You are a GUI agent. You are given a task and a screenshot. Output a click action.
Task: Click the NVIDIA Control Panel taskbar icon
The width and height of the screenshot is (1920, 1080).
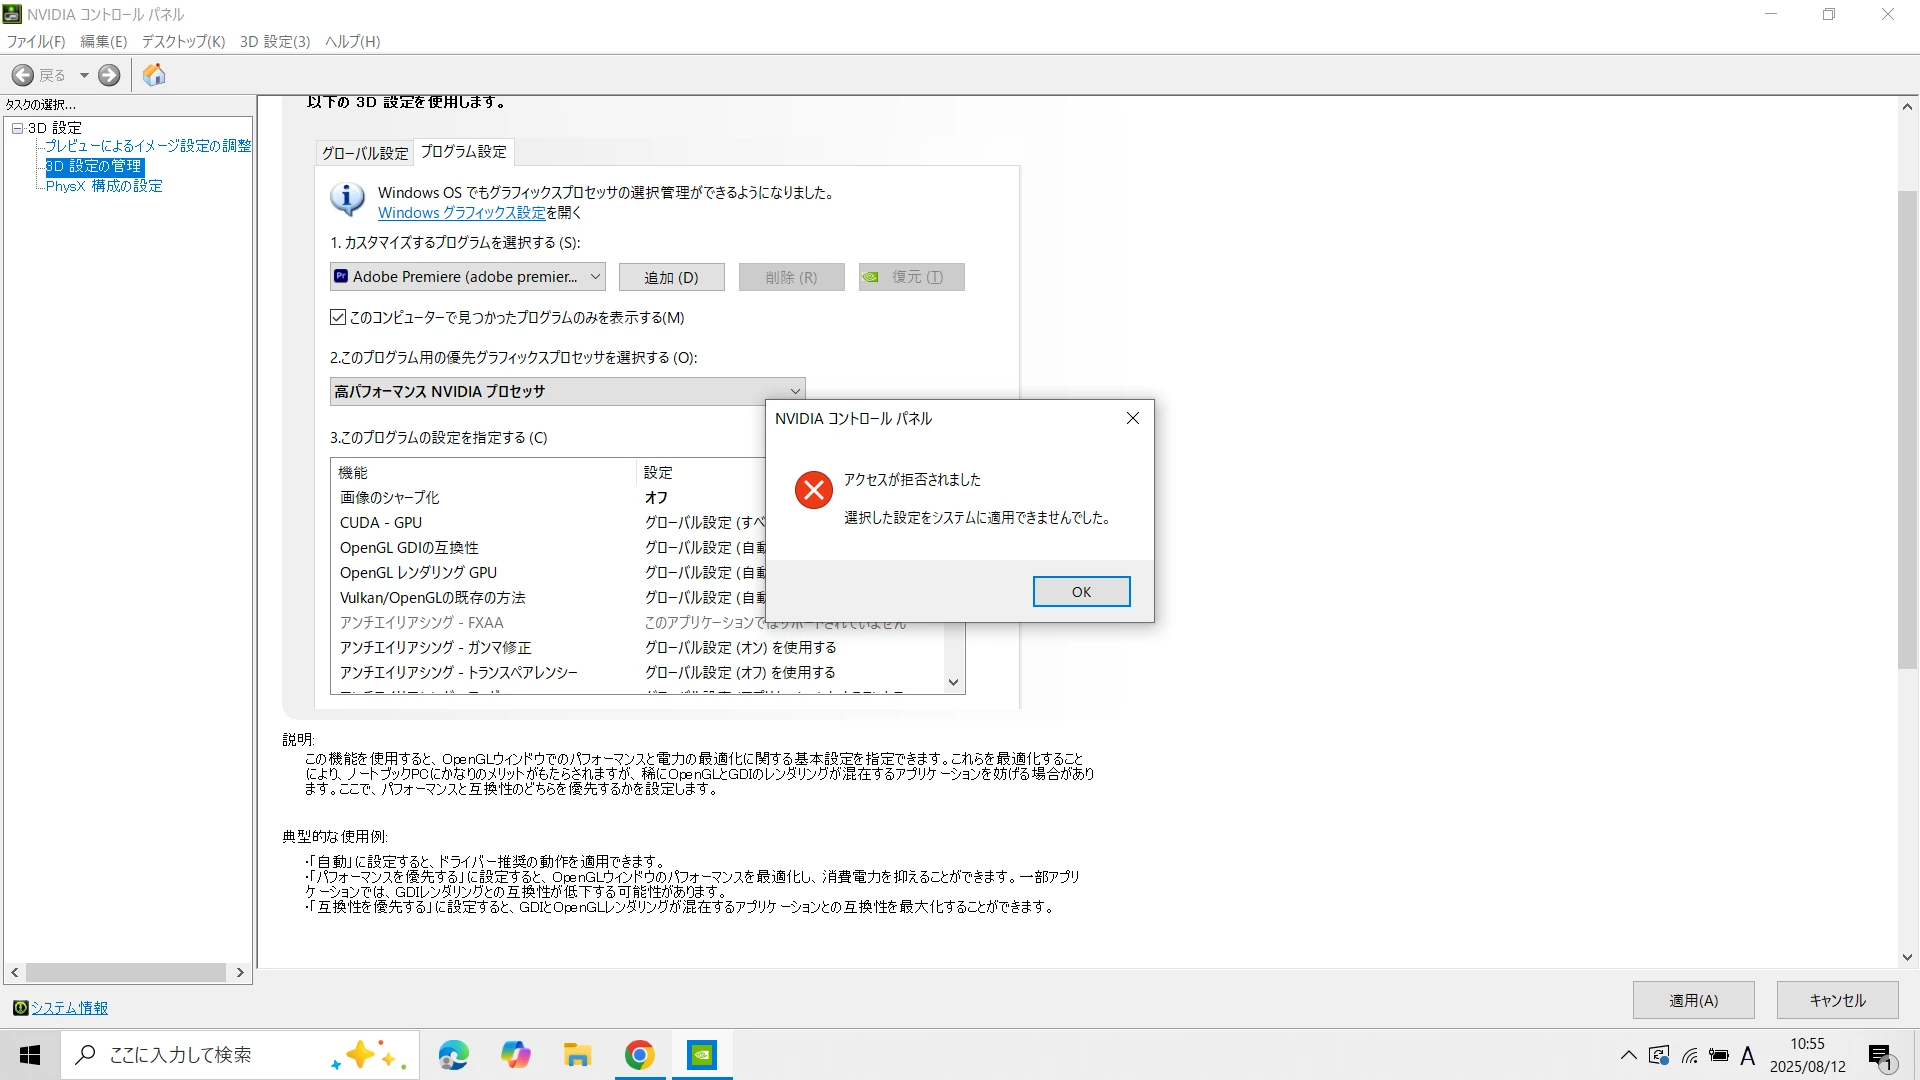point(702,1055)
